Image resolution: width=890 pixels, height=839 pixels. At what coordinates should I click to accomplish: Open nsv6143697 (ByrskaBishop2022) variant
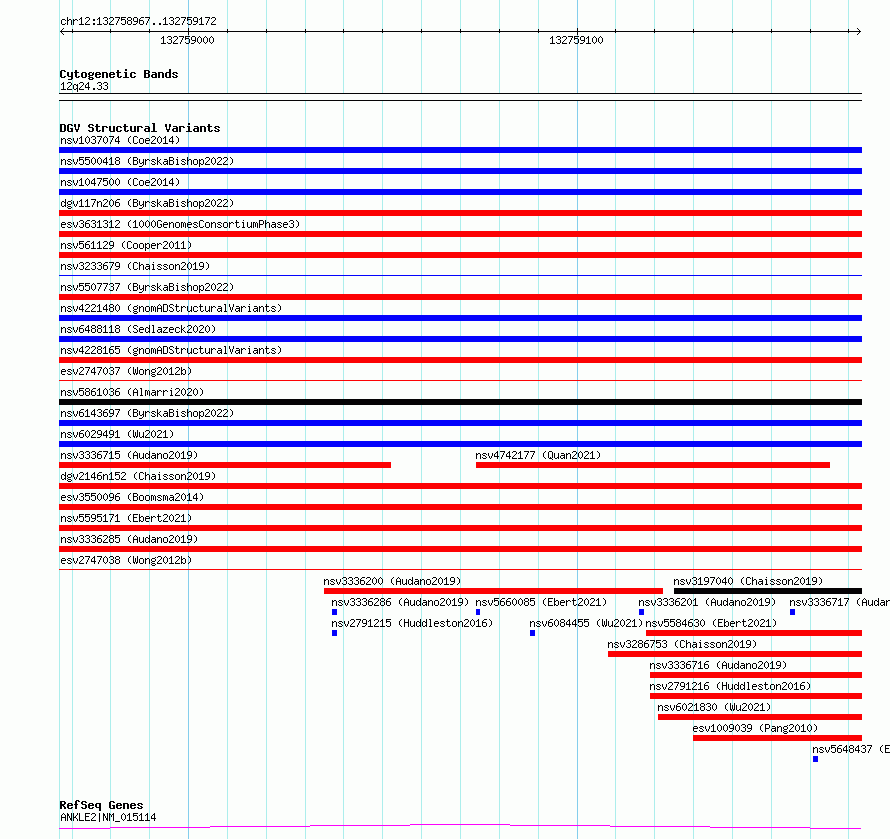[x=147, y=413]
